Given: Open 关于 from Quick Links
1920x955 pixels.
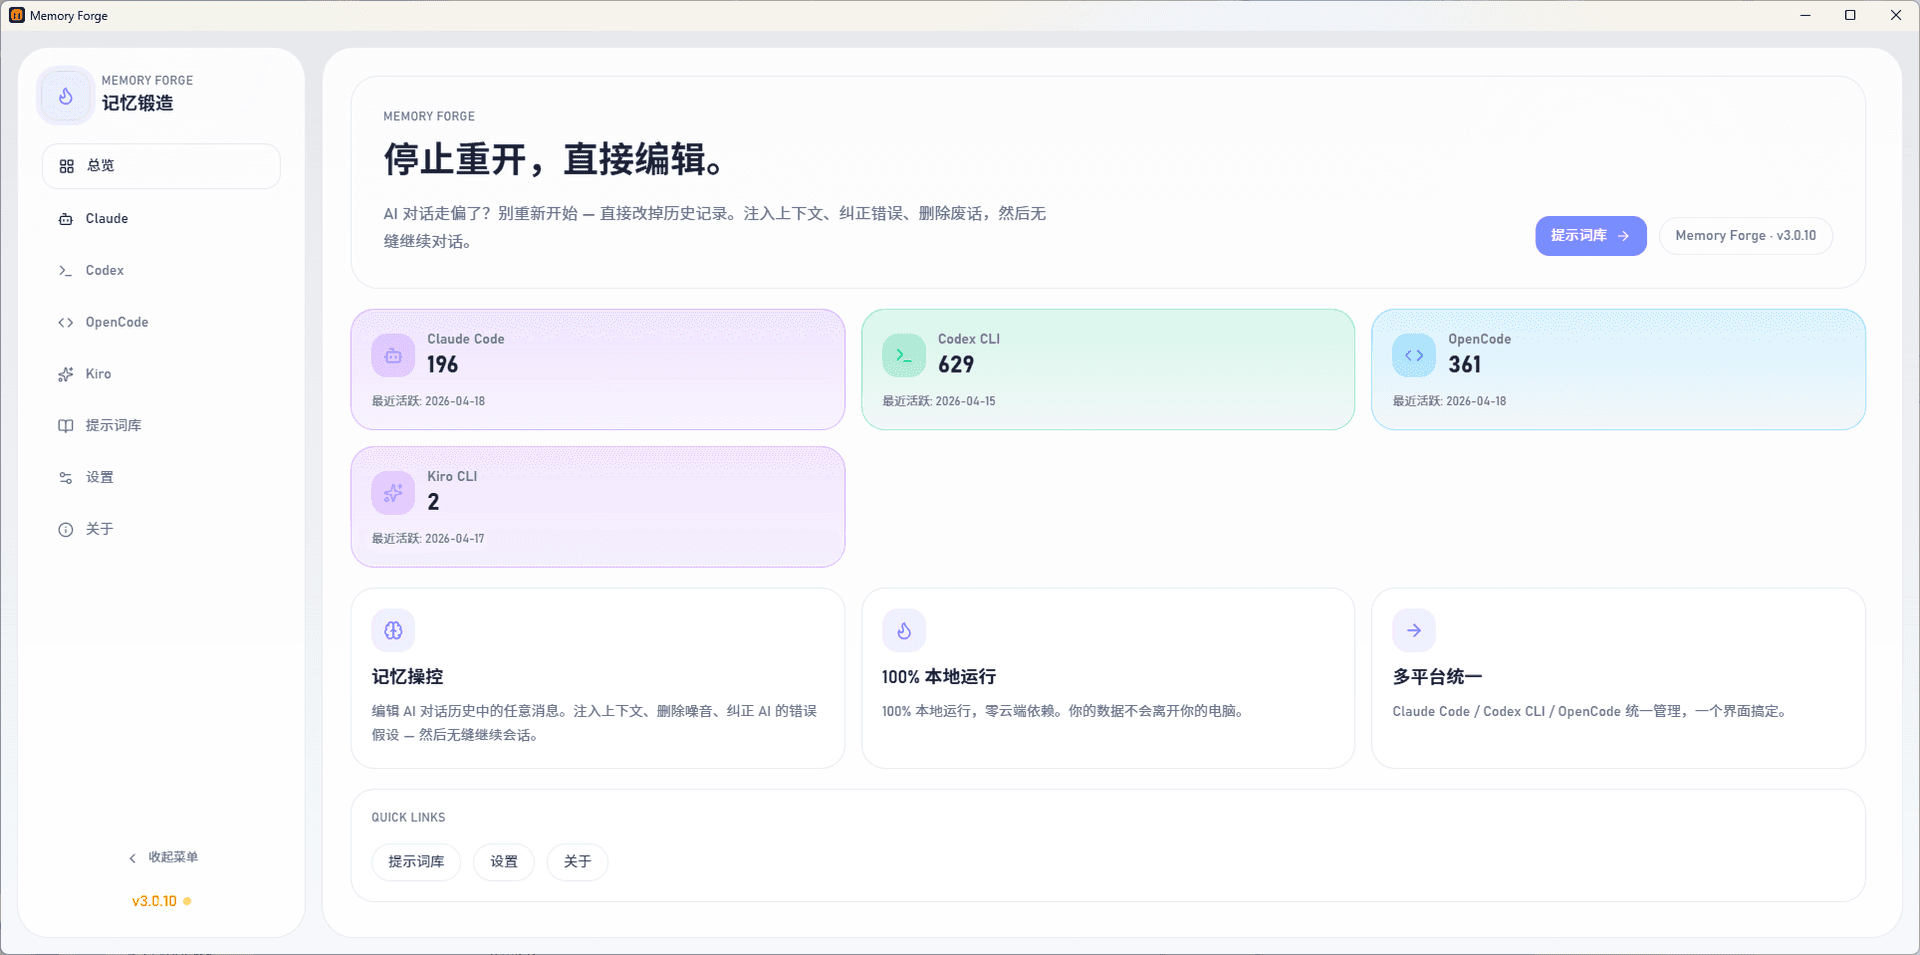Looking at the screenshot, I should 577,862.
